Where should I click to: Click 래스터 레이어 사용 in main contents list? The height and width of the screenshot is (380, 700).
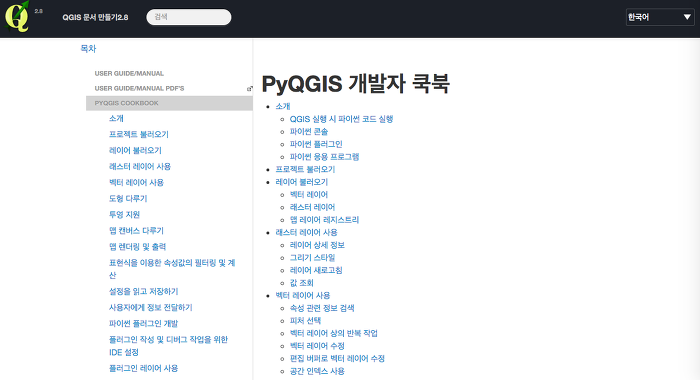coord(306,233)
